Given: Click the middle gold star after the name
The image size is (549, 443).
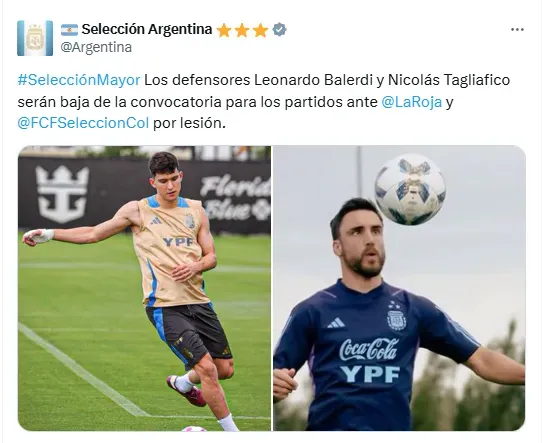Looking at the screenshot, I should pyautogui.click(x=242, y=30).
